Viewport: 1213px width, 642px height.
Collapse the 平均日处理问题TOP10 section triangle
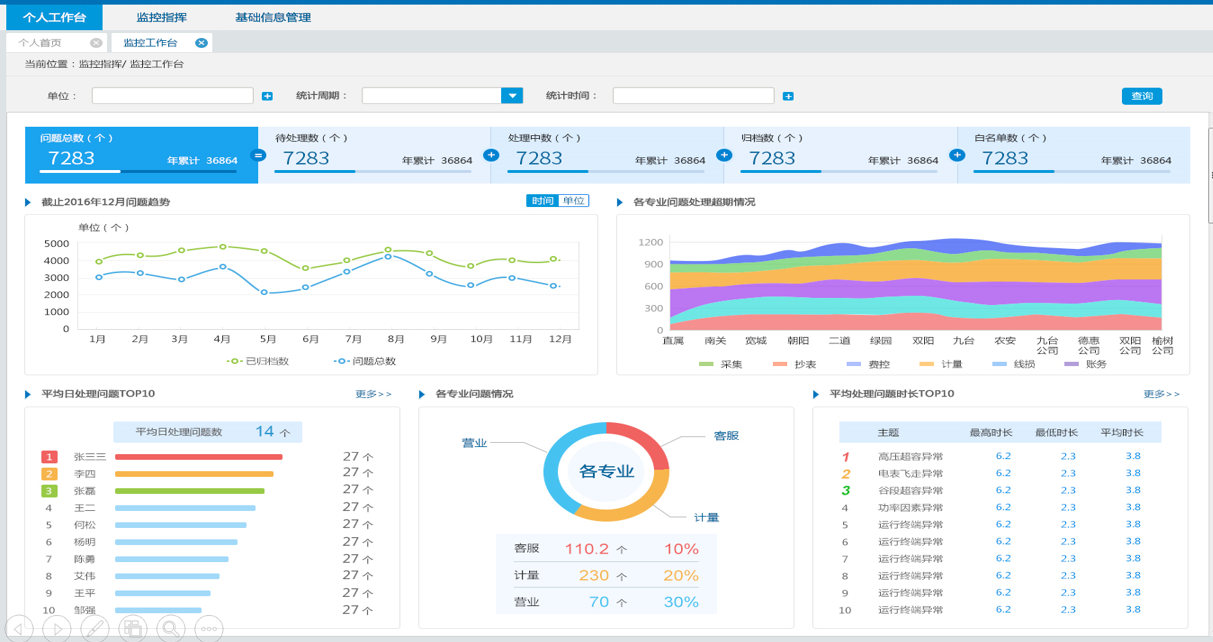tap(28, 394)
